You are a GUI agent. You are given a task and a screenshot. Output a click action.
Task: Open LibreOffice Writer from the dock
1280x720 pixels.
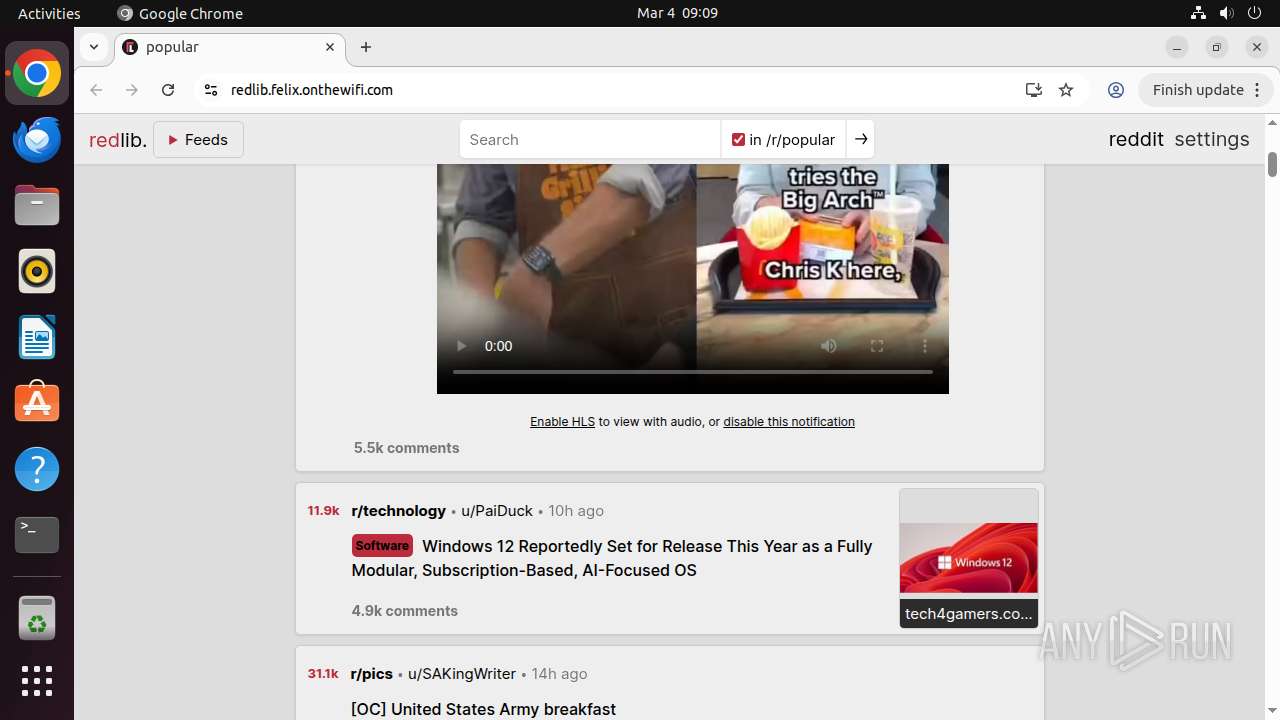coord(37,338)
